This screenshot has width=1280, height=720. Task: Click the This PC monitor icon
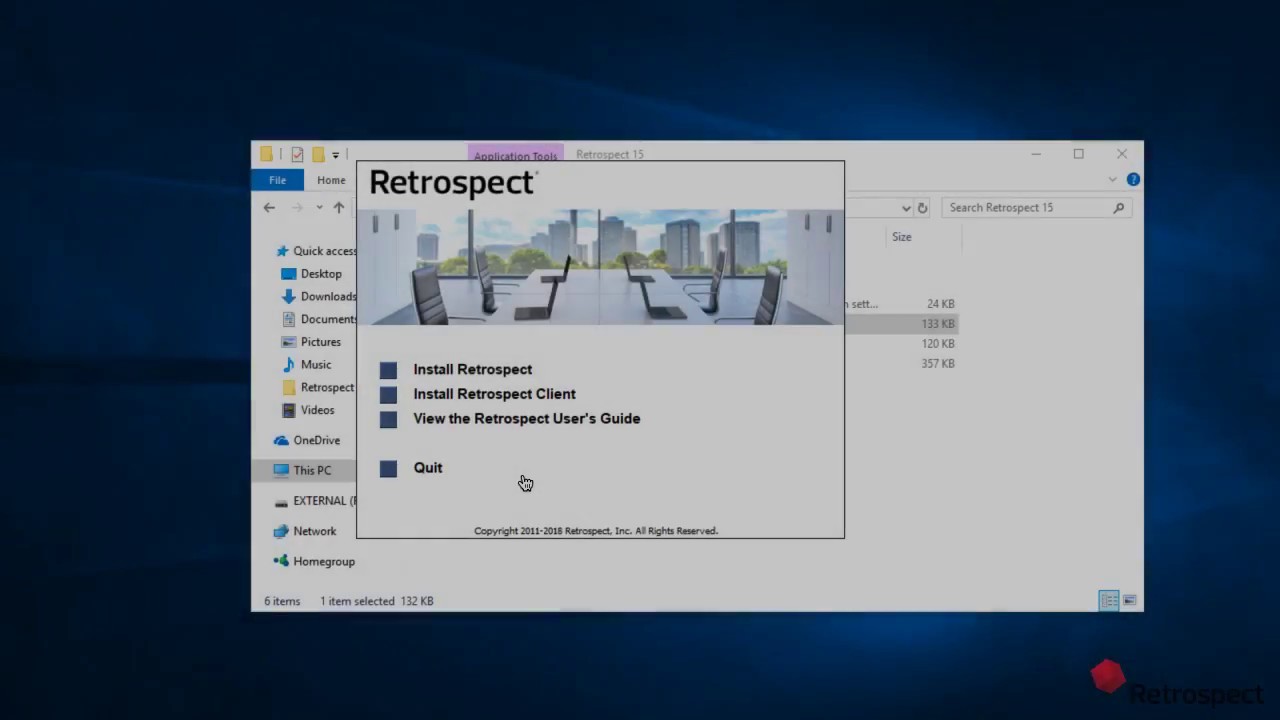(281, 470)
